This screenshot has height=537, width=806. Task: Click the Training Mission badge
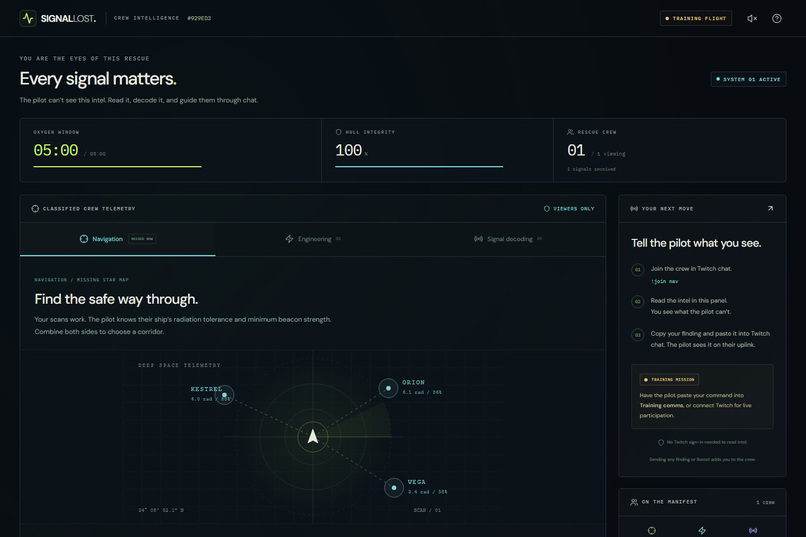669,380
